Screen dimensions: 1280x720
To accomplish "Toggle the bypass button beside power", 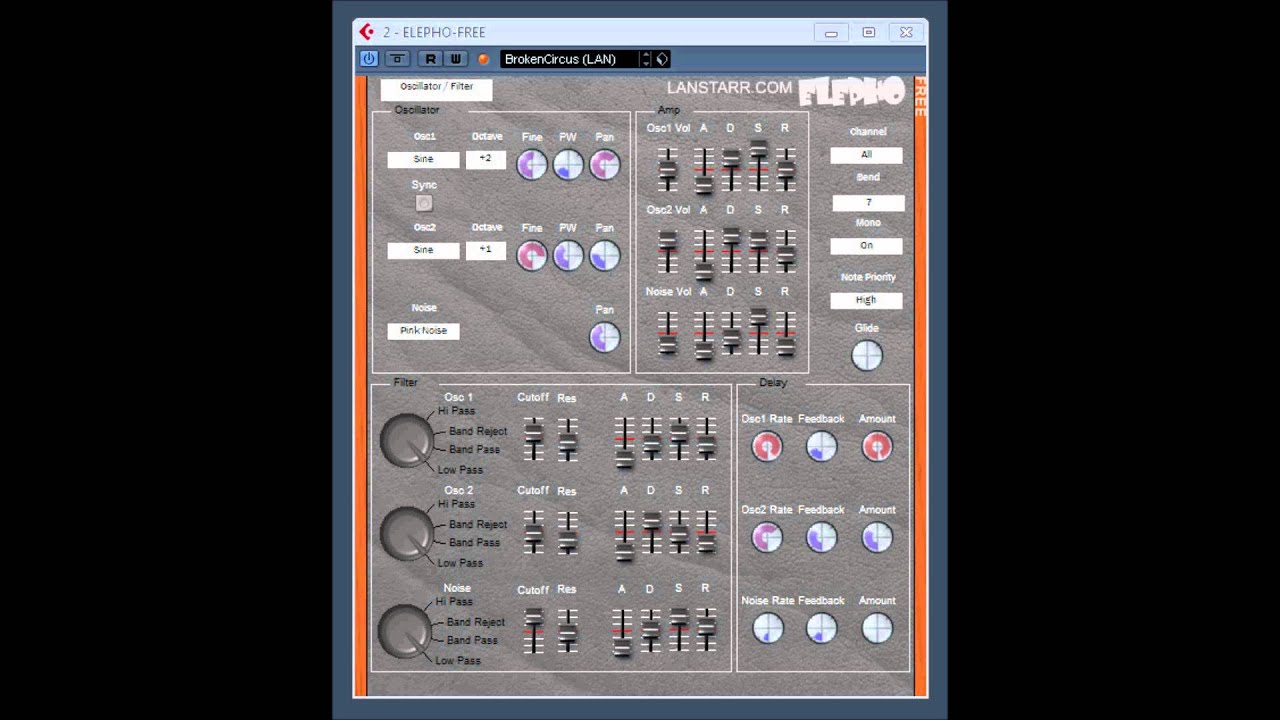I will pos(397,59).
